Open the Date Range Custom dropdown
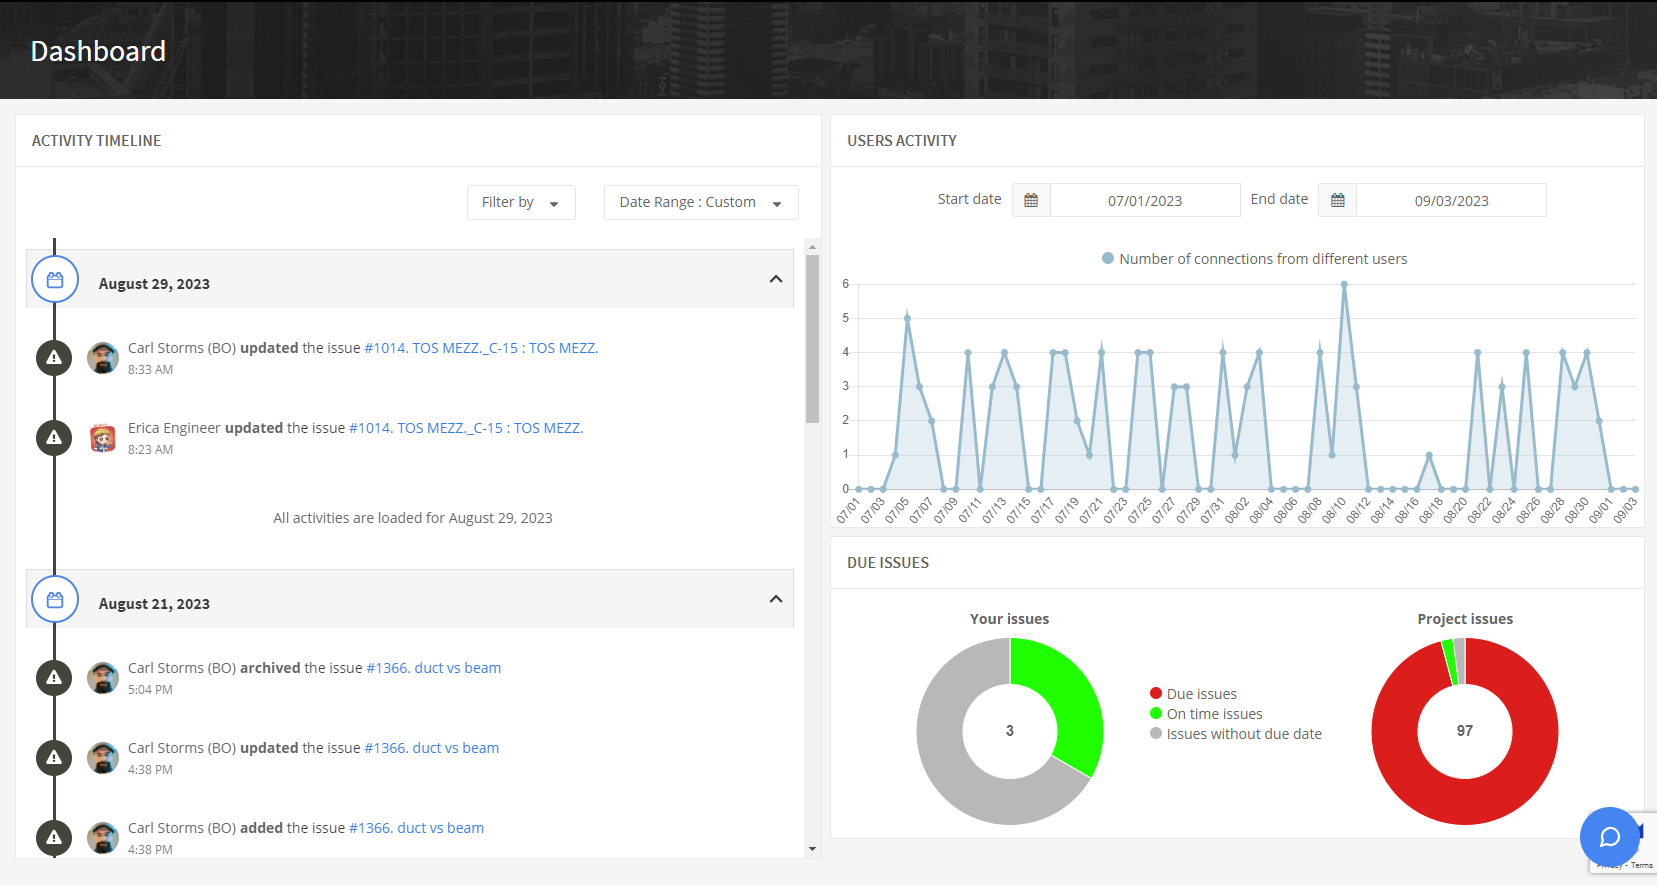 [700, 202]
